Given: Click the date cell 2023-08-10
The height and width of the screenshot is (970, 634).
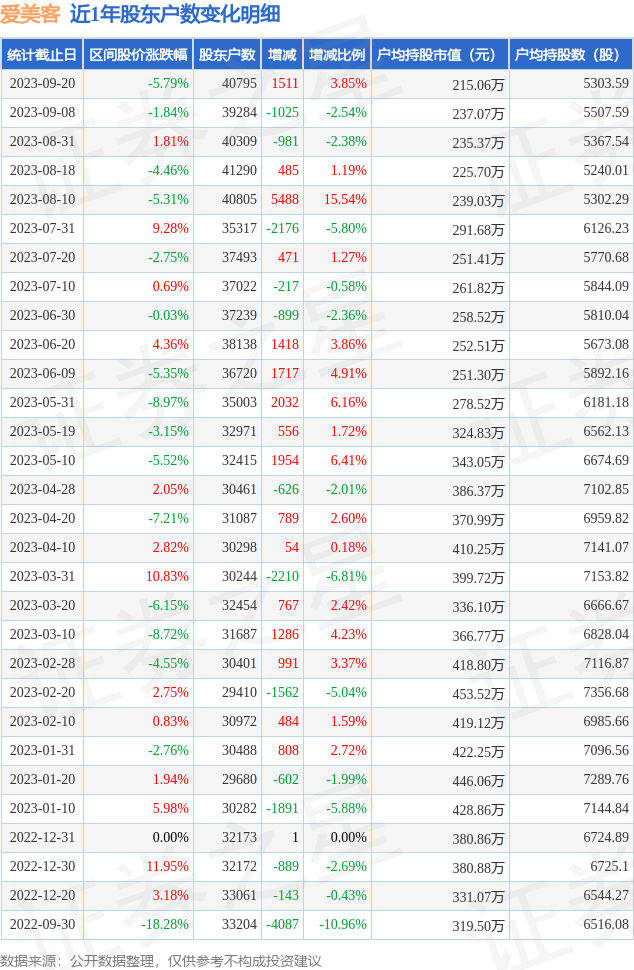Looking at the screenshot, I should [42, 199].
